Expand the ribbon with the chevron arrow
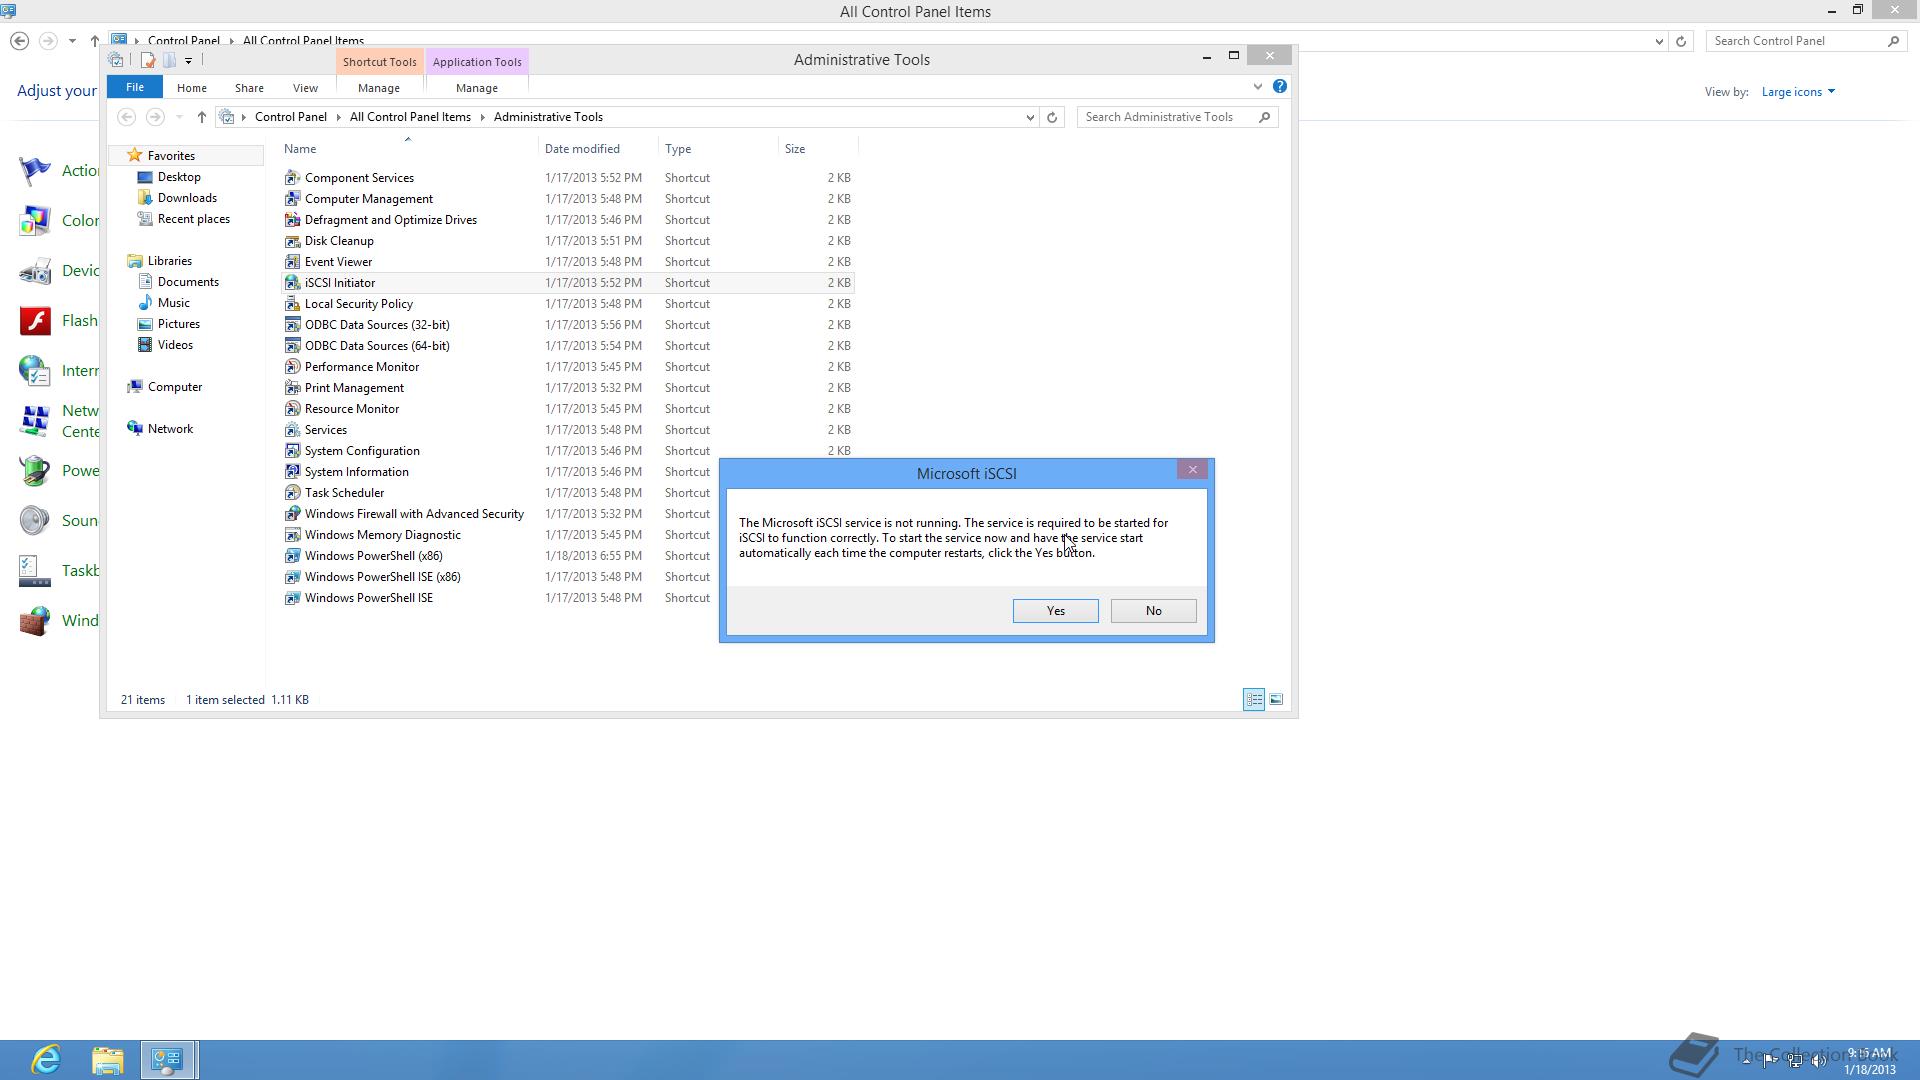The height and width of the screenshot is (1080, 1920). point(1257,87)
